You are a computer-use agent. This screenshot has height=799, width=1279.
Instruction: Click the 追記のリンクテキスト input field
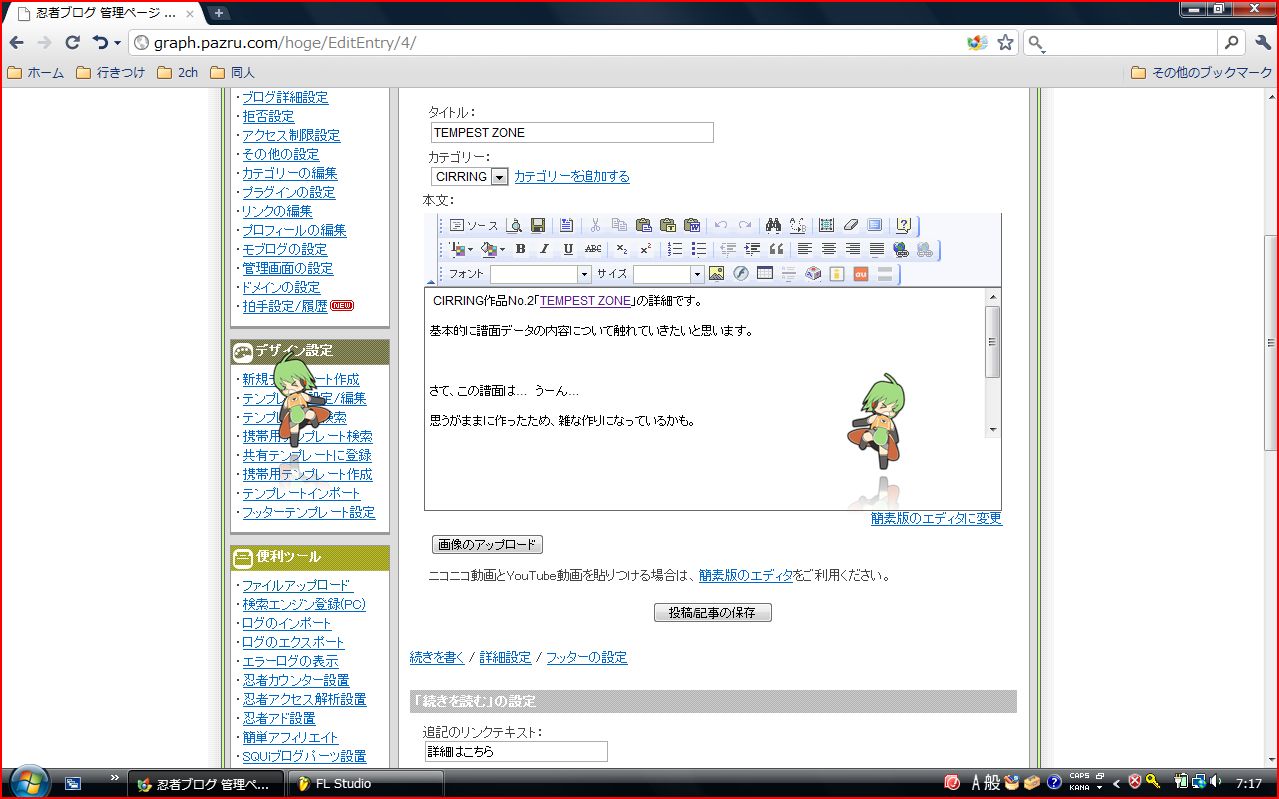(516, 751)
